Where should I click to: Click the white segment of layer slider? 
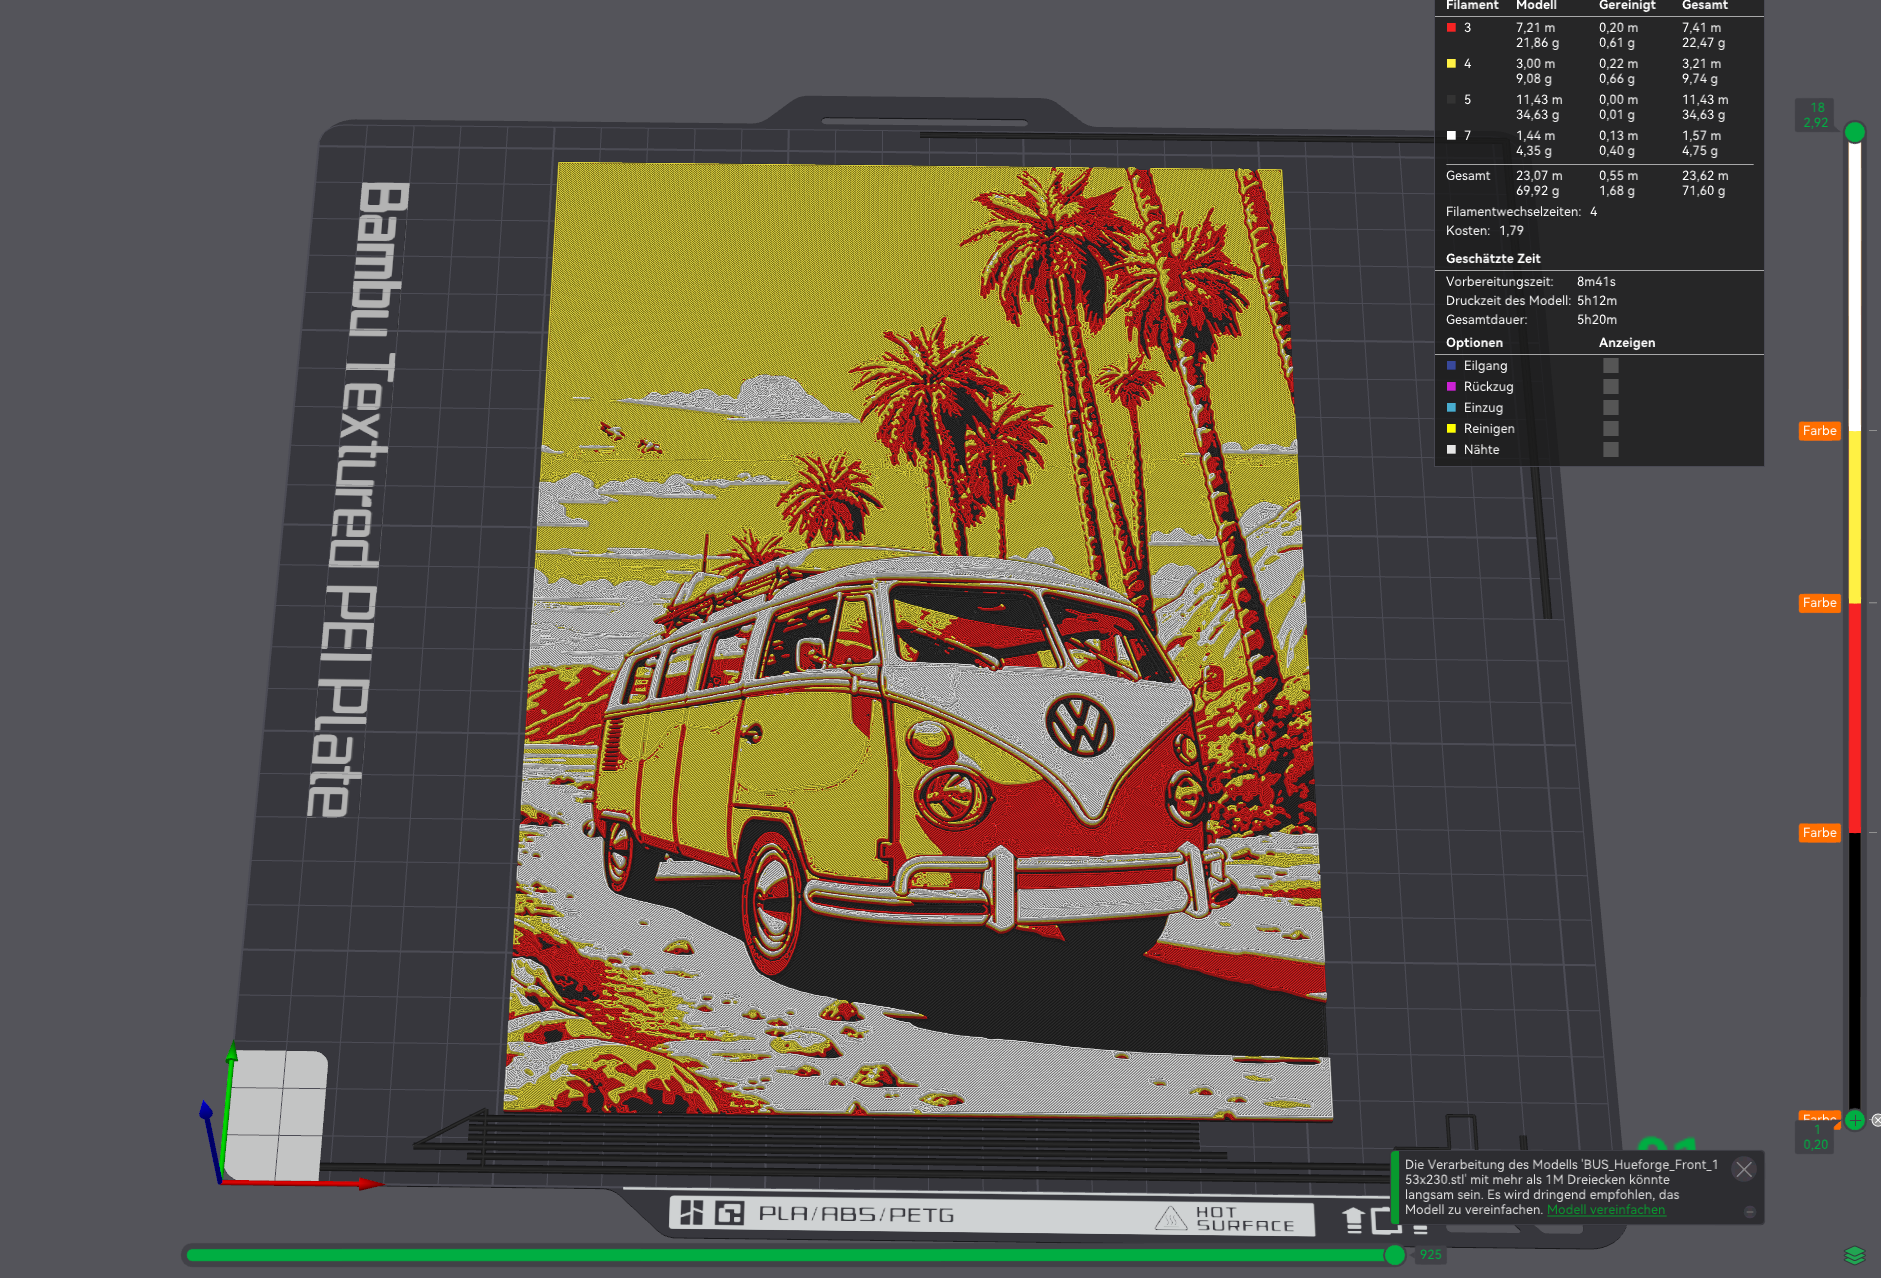[1855, 286]
